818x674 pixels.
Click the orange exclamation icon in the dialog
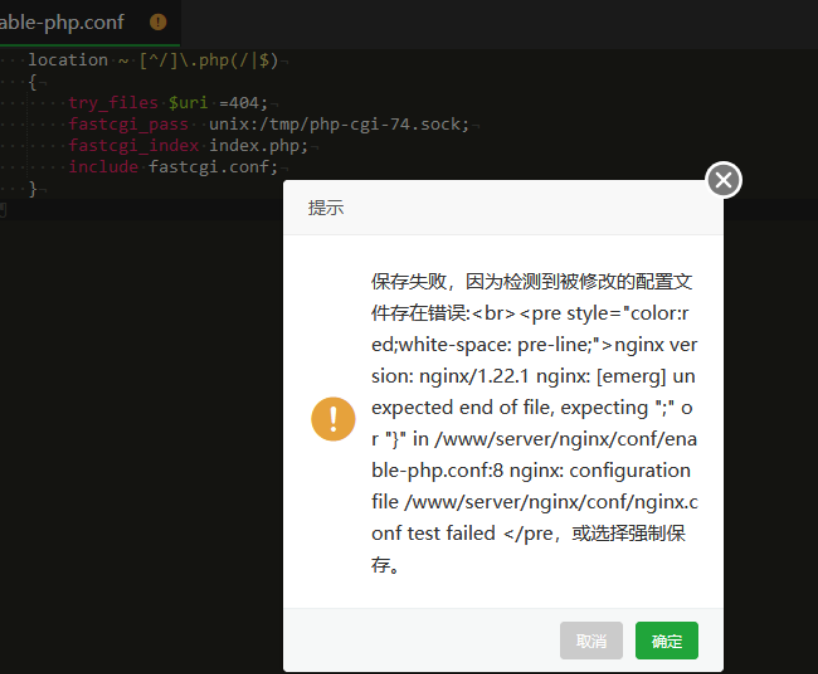[333, 419]
